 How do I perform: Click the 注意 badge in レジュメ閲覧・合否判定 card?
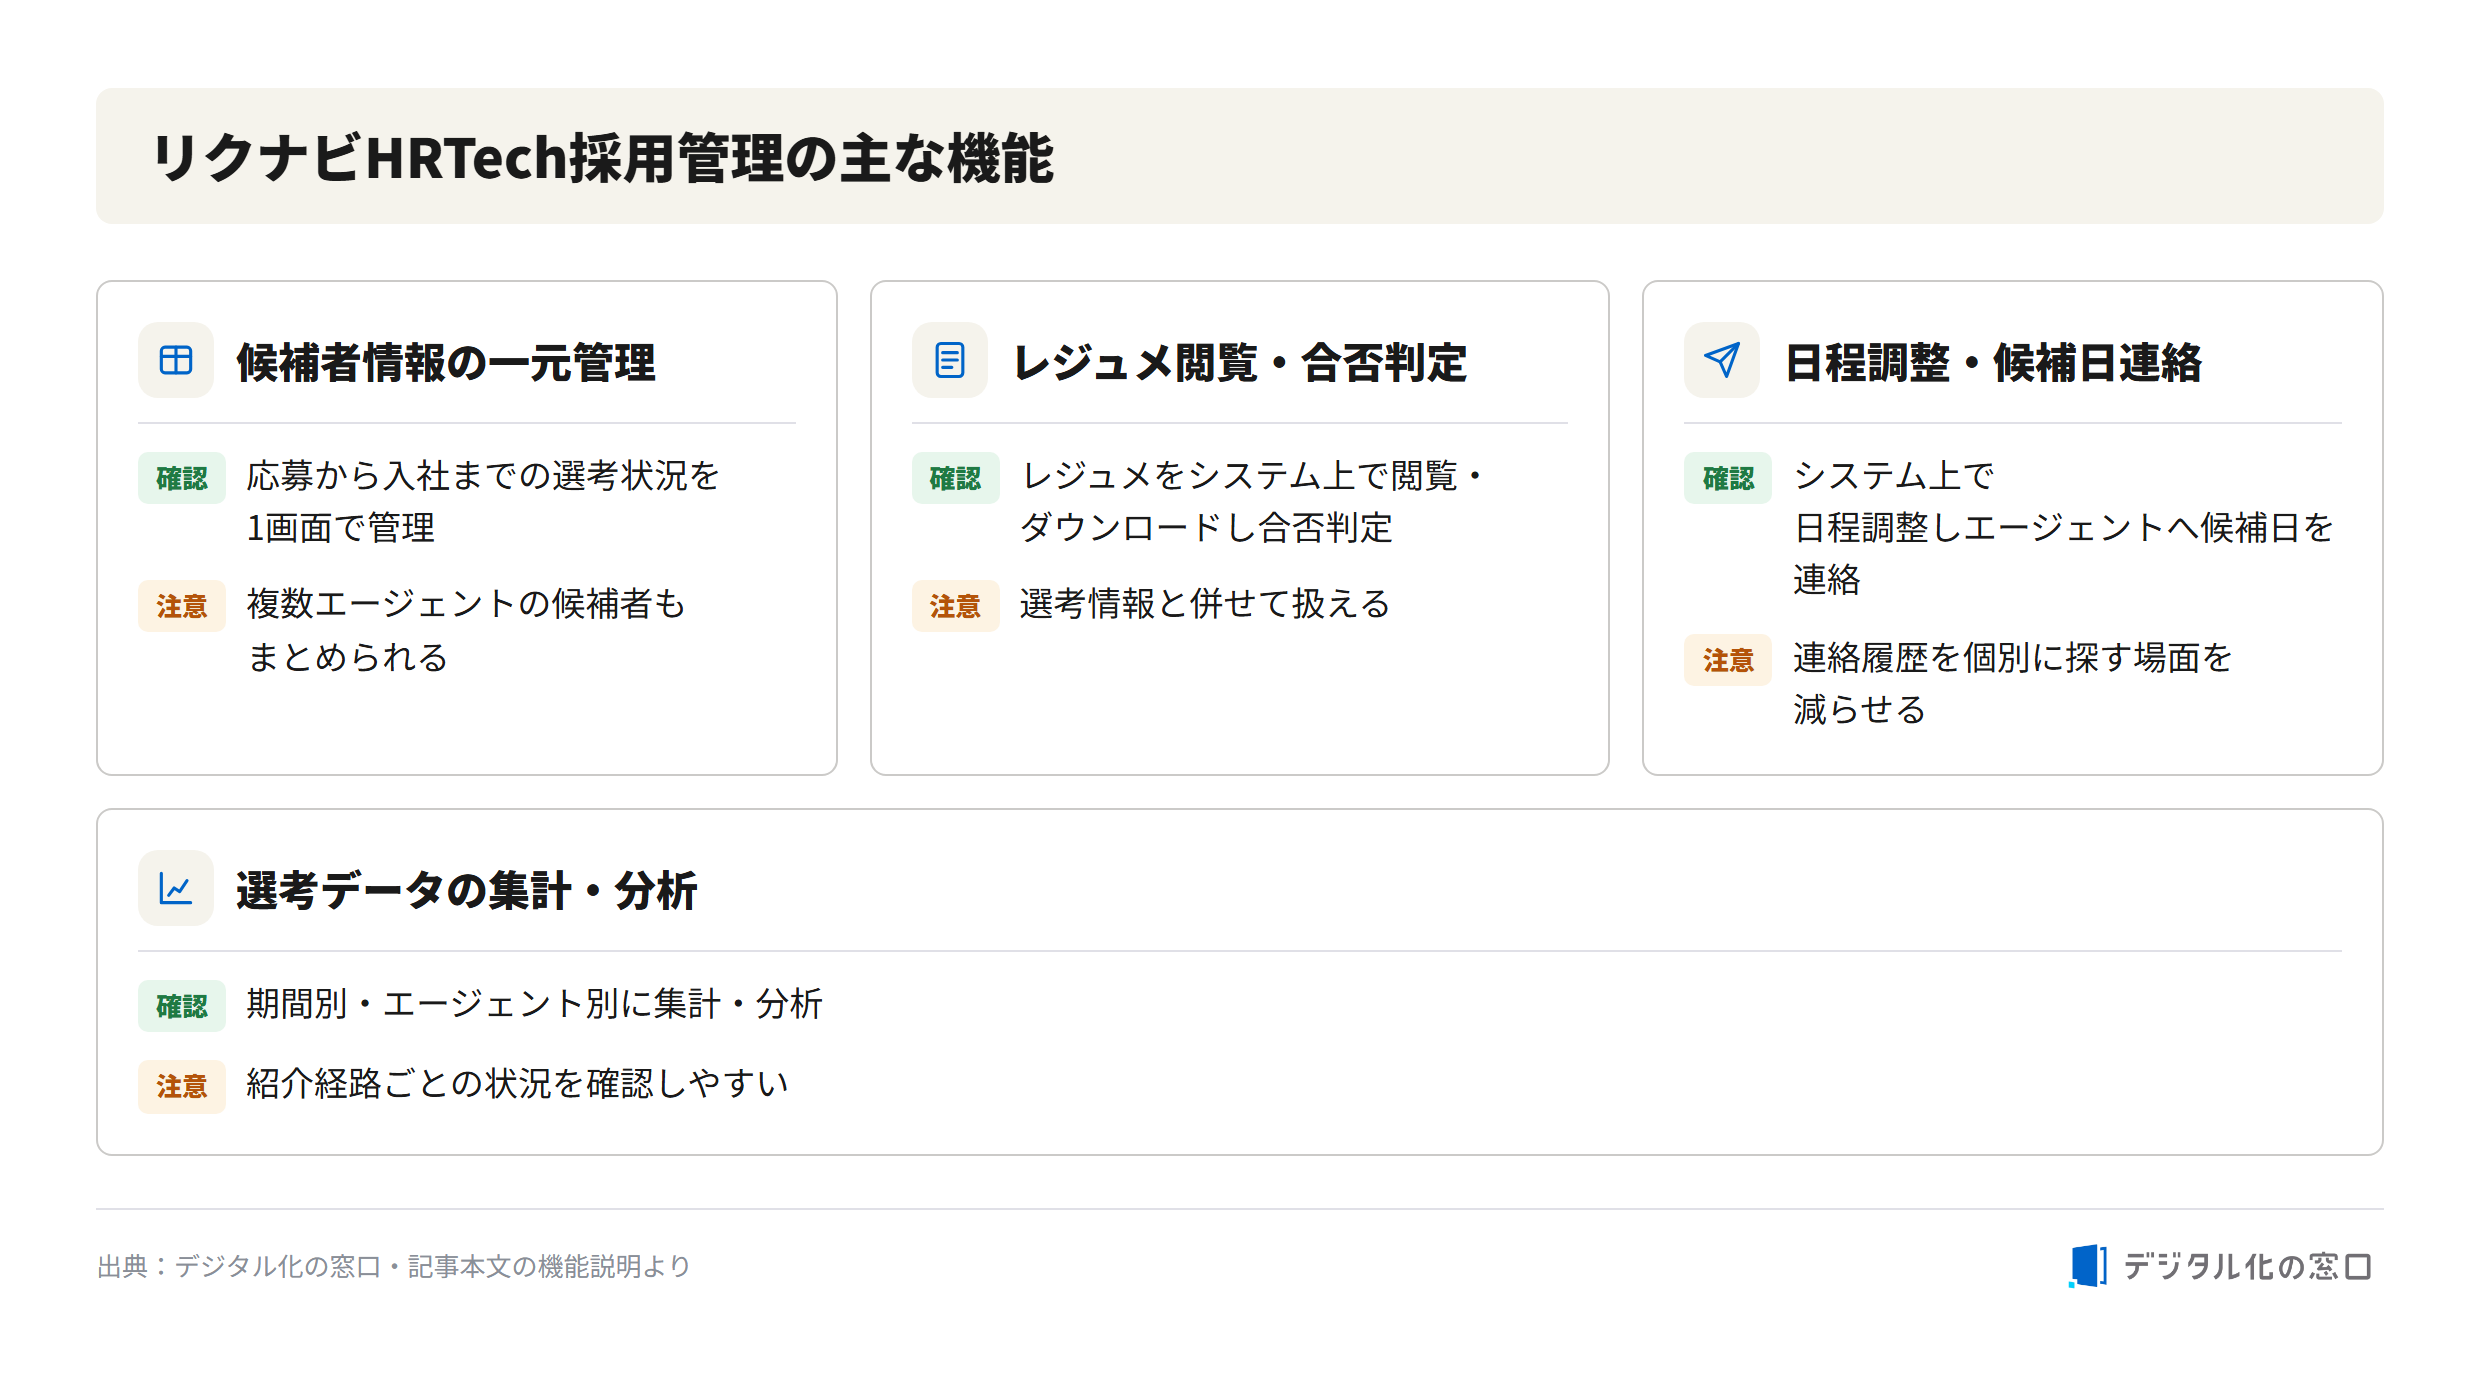pyautogui.click(x=955, y=606)
